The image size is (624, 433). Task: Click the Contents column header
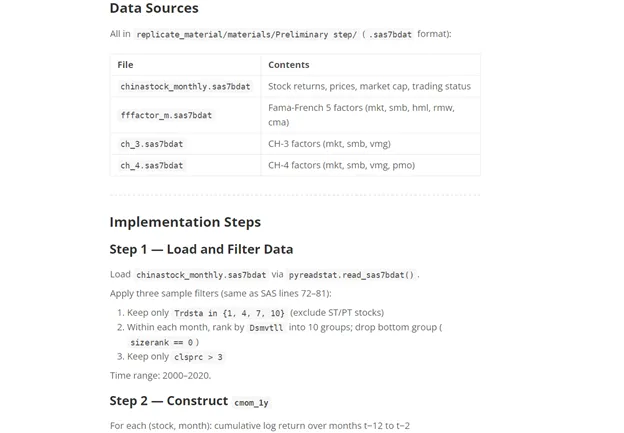tap(288, 65)
